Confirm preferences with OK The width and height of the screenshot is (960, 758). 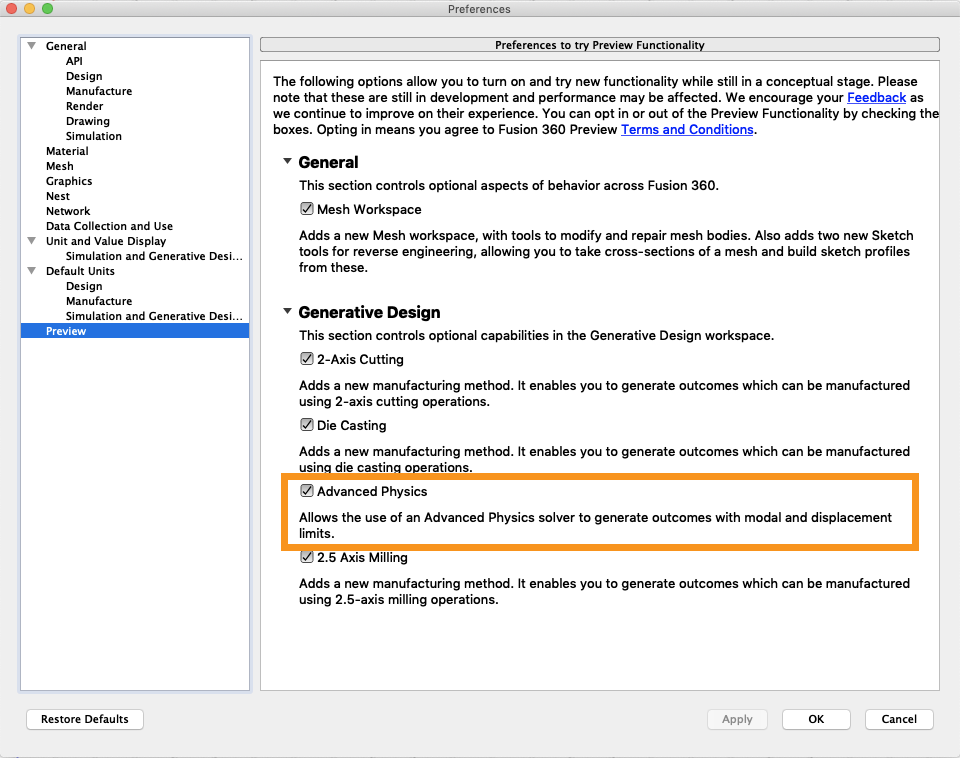pos(816,719)
